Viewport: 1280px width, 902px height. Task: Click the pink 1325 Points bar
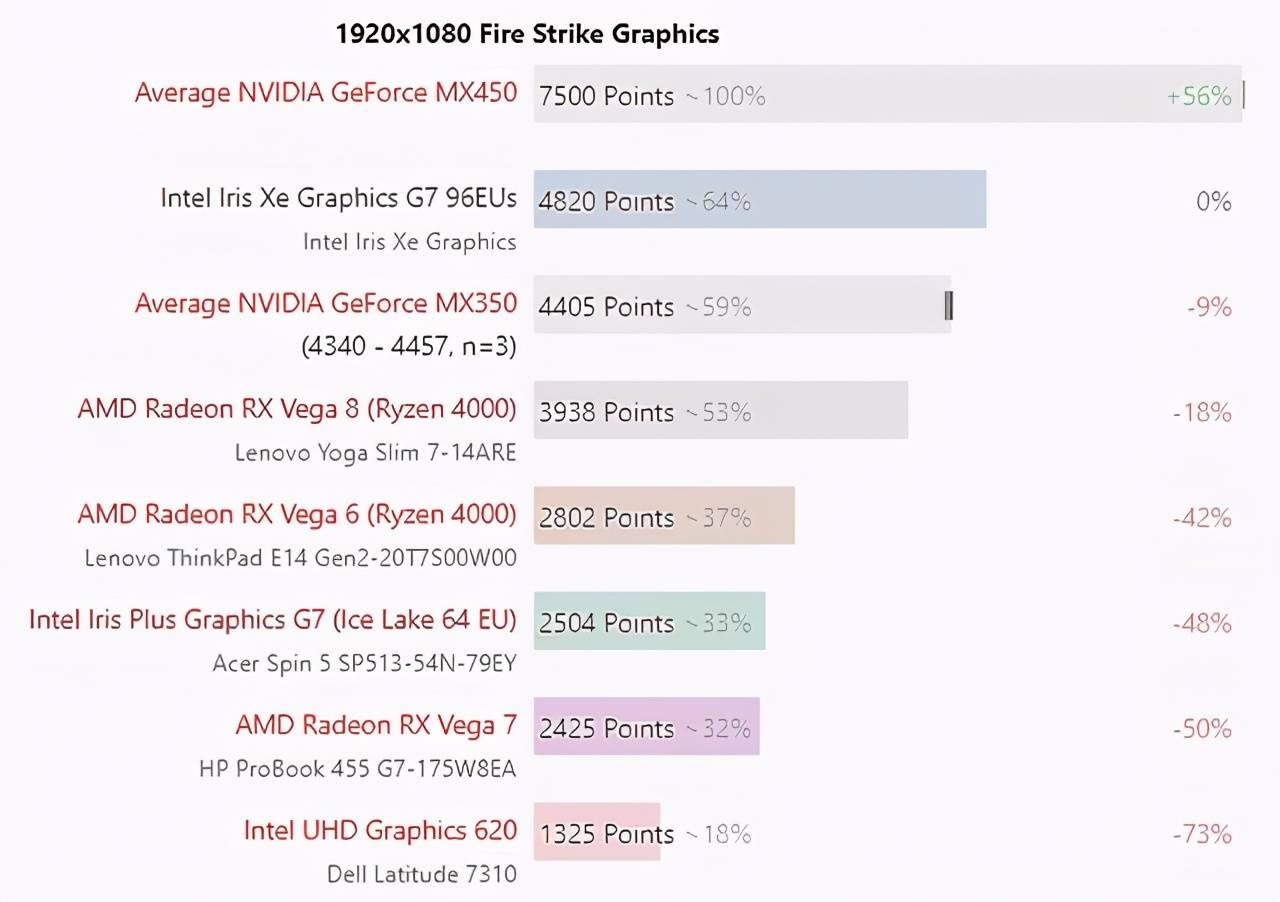pos(596,832)
